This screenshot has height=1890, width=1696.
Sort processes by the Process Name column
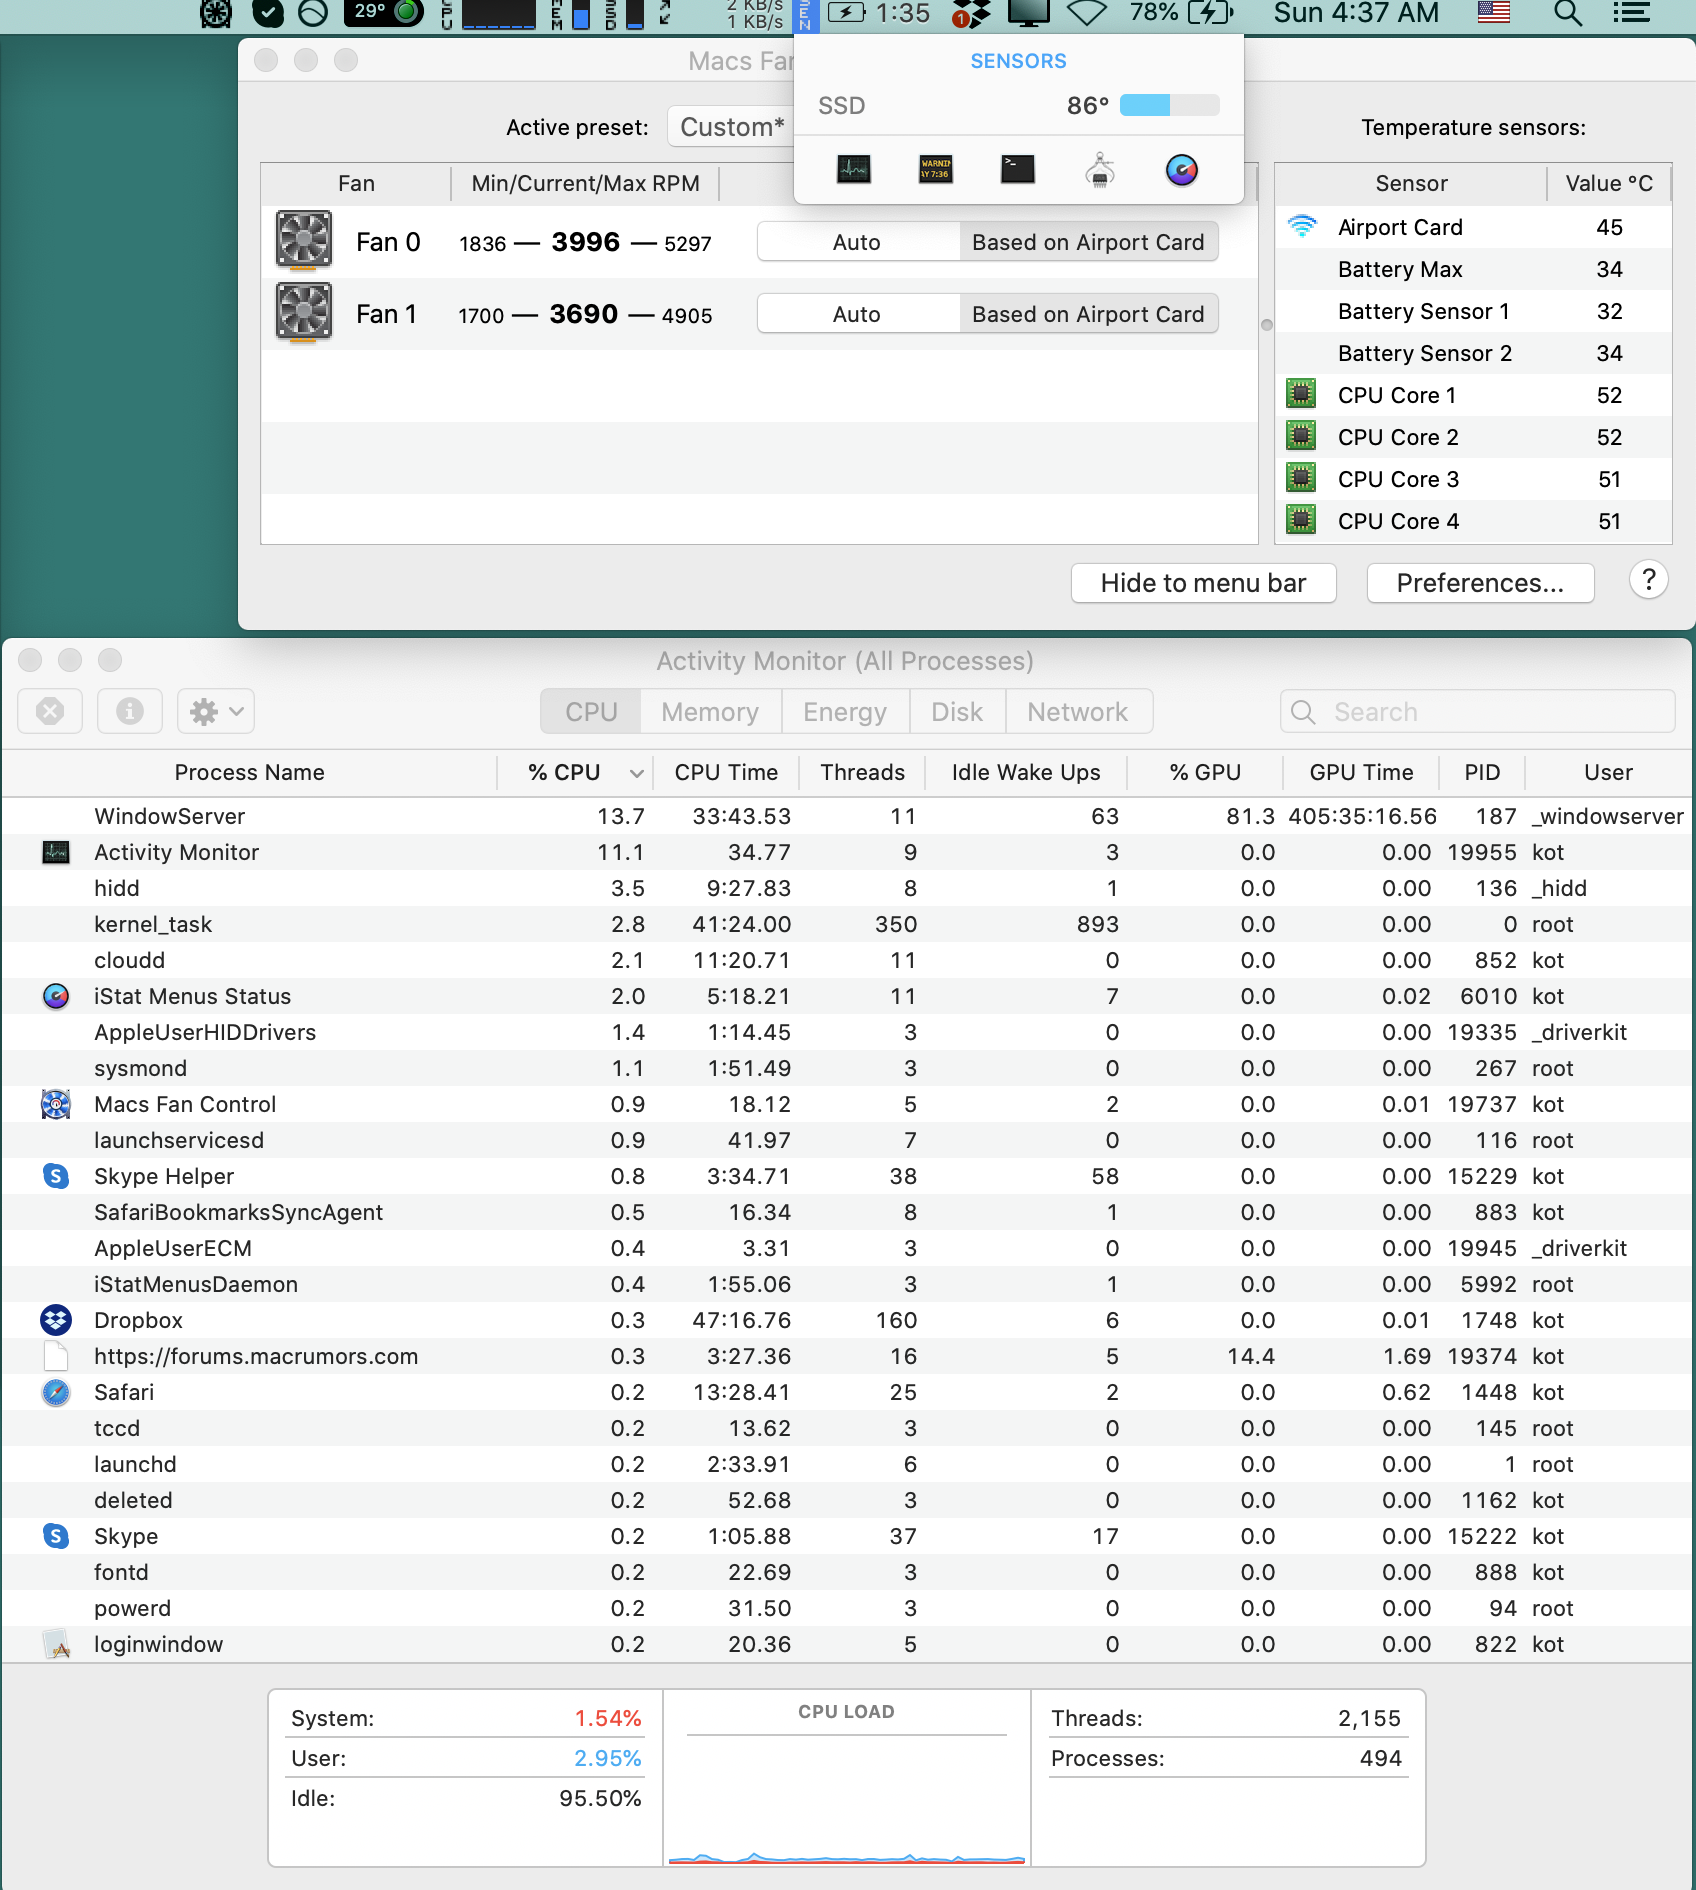(250, 772)
